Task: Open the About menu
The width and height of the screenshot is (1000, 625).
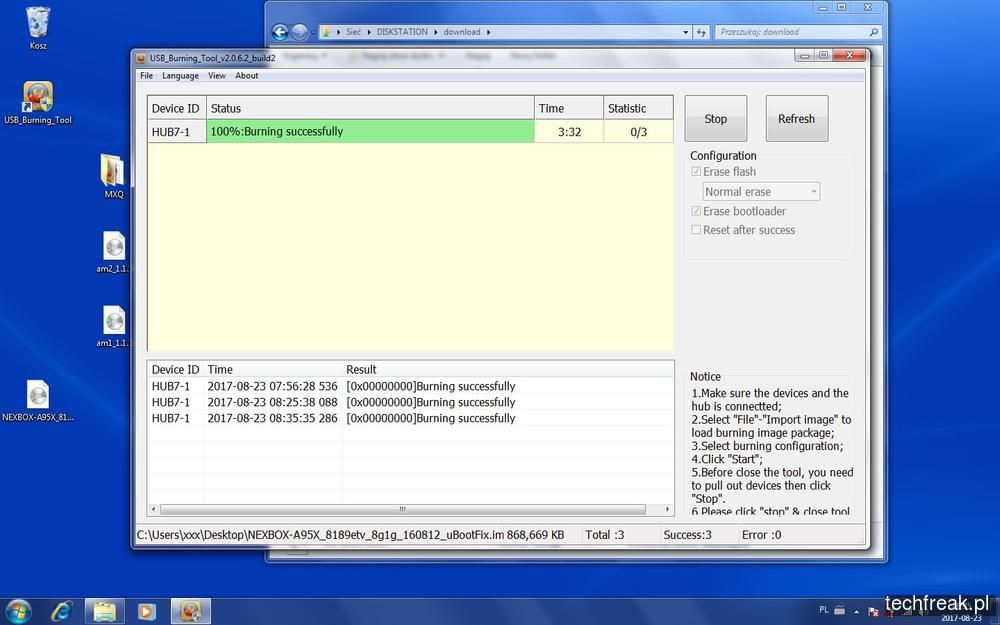Action: (247, 75)
